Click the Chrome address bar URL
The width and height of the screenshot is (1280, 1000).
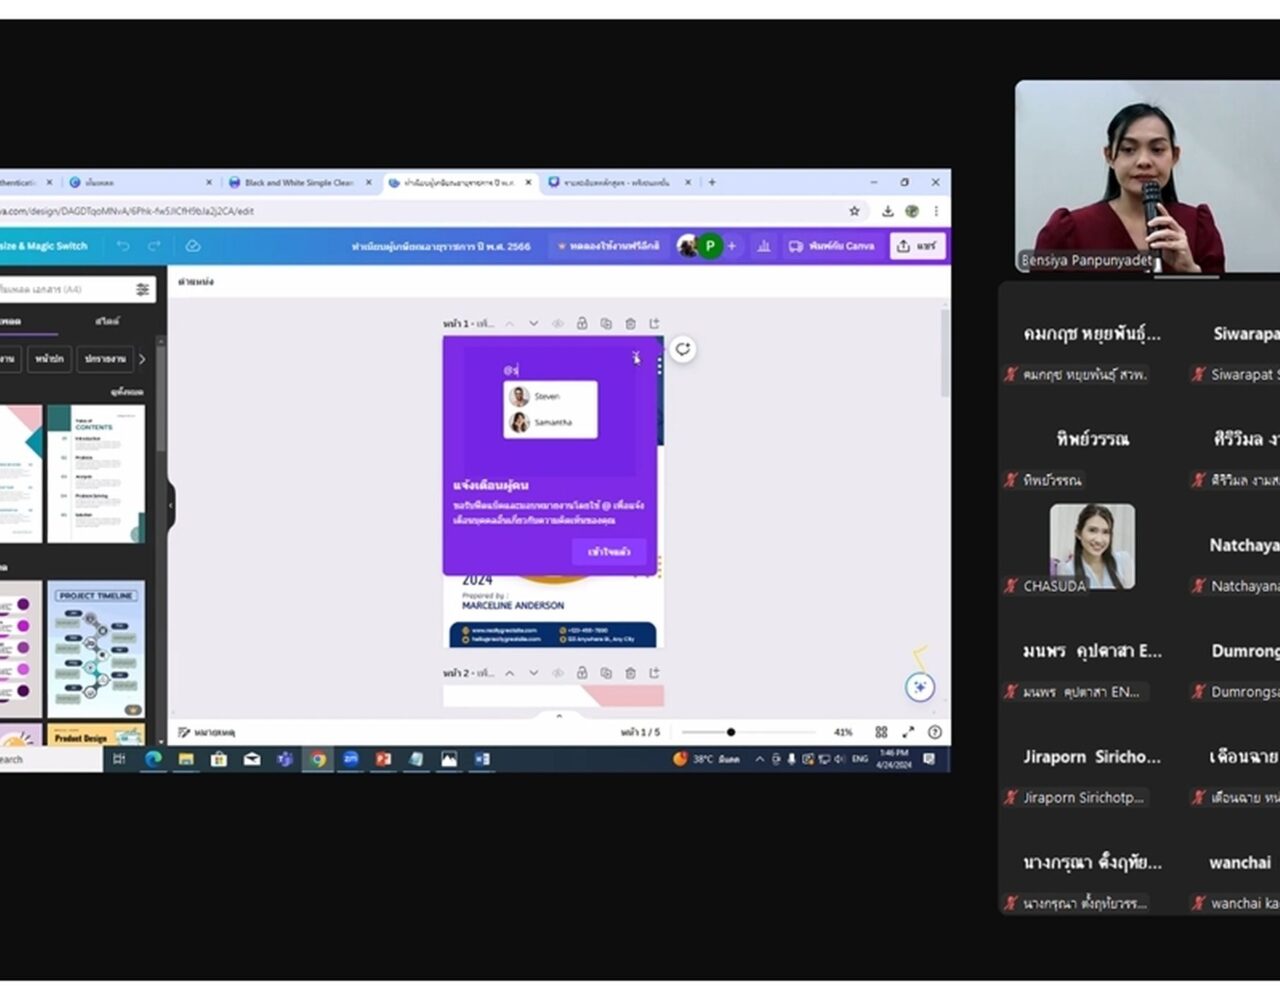[127, 211]
